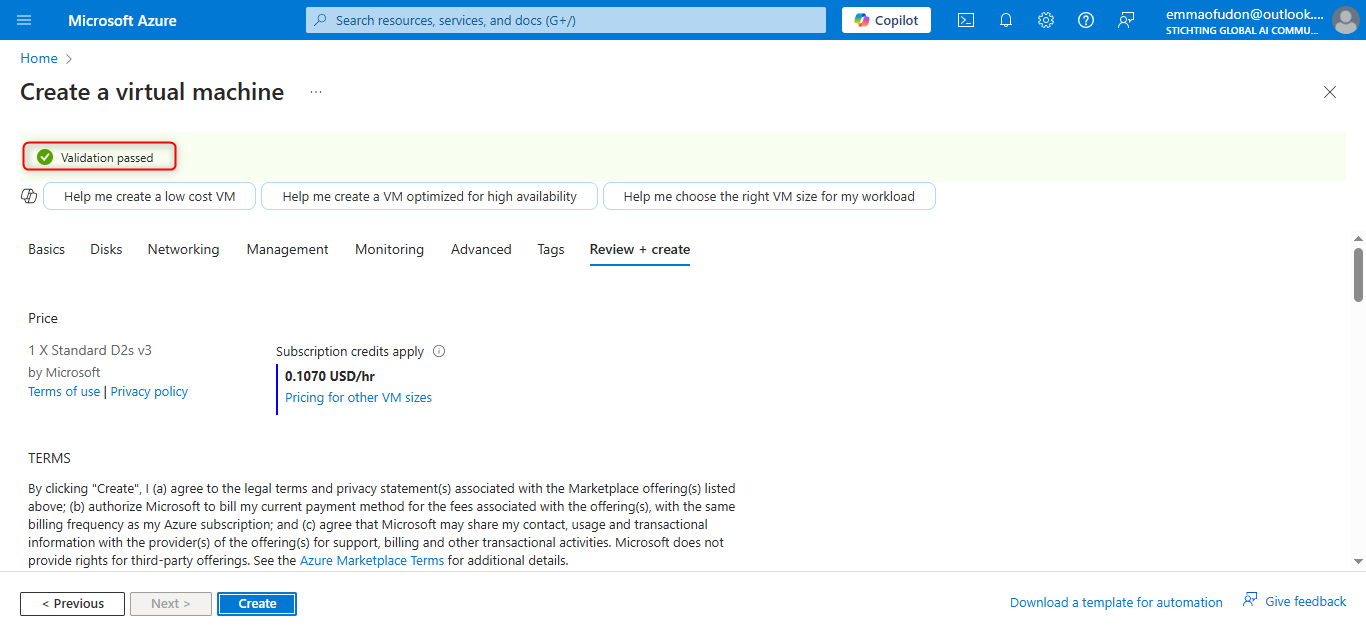Click the Copilot icon beside suggestions
Viewport: 1366px width, 641px height.
29,196
